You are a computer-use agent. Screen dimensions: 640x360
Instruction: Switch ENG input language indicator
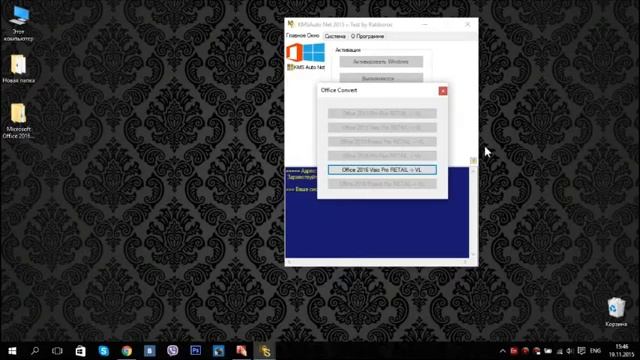point(596,351)
